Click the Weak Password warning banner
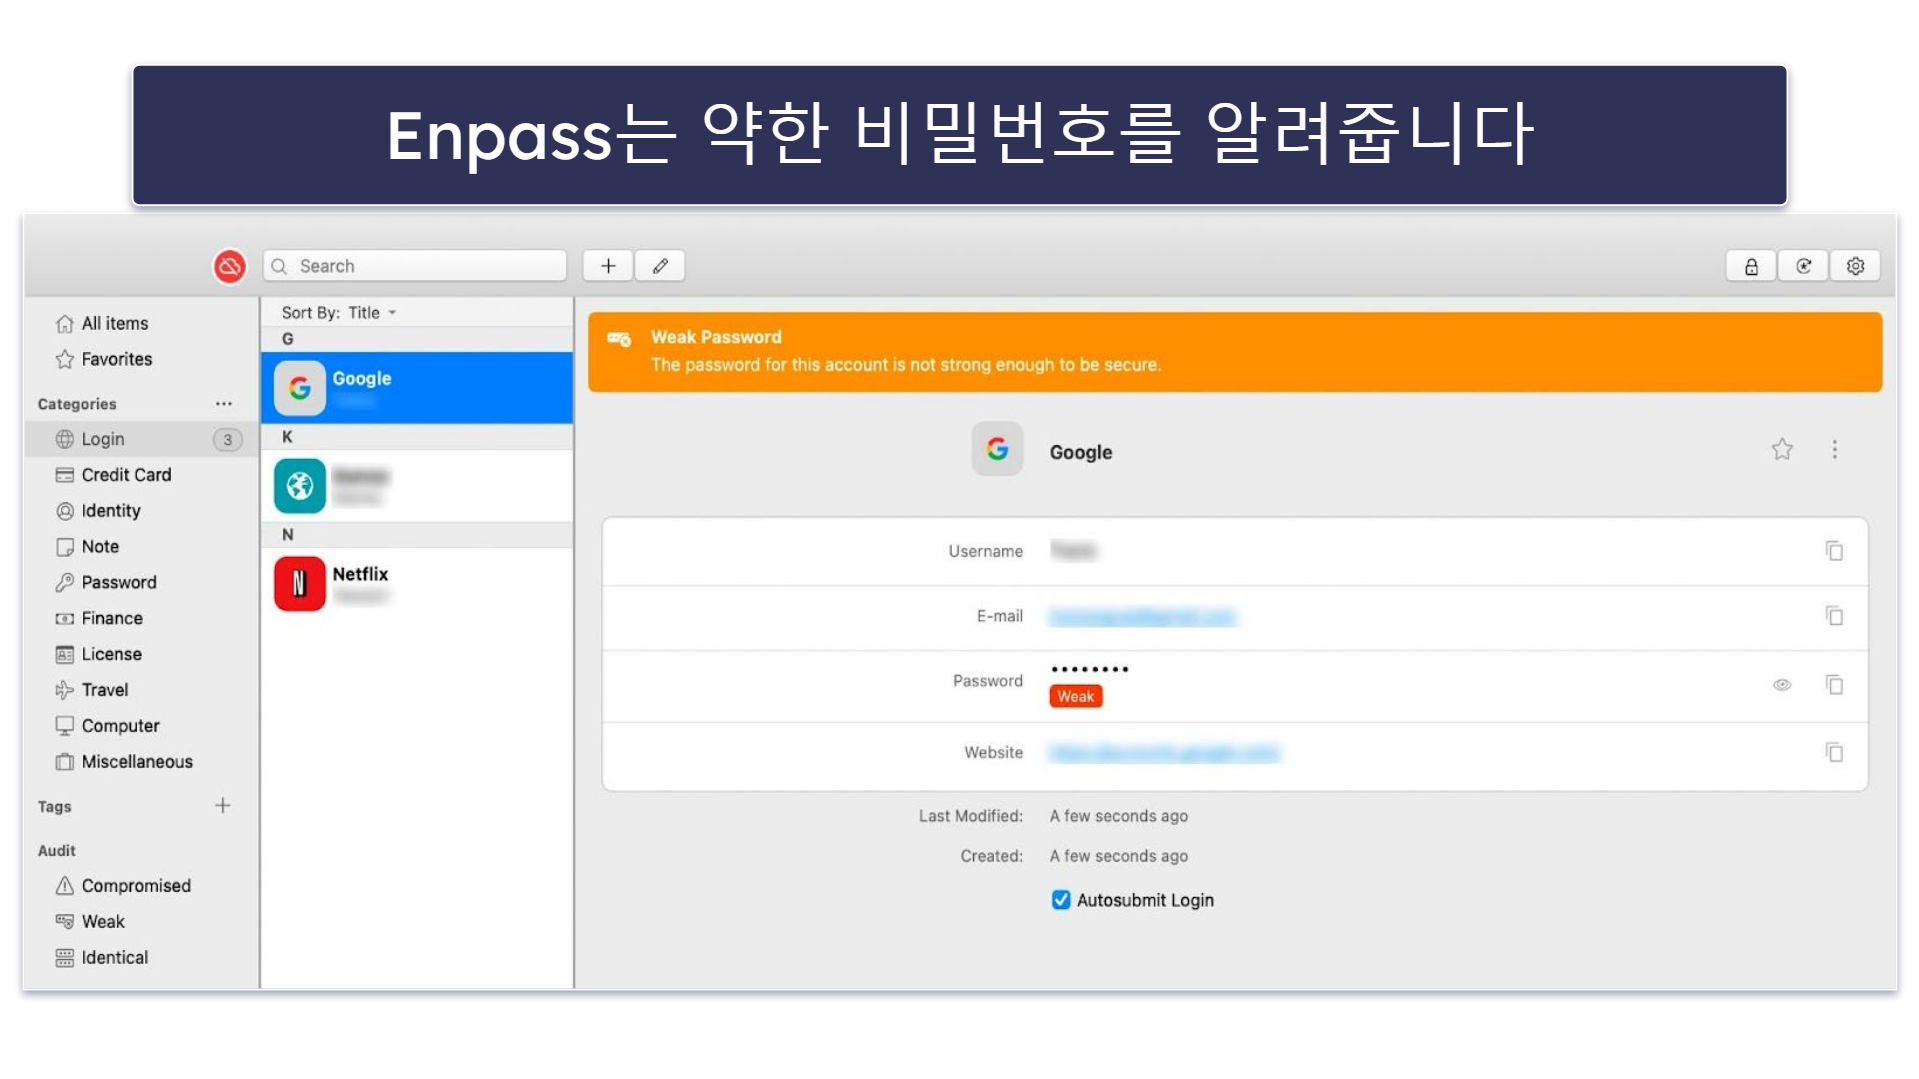 point(1235,352)
